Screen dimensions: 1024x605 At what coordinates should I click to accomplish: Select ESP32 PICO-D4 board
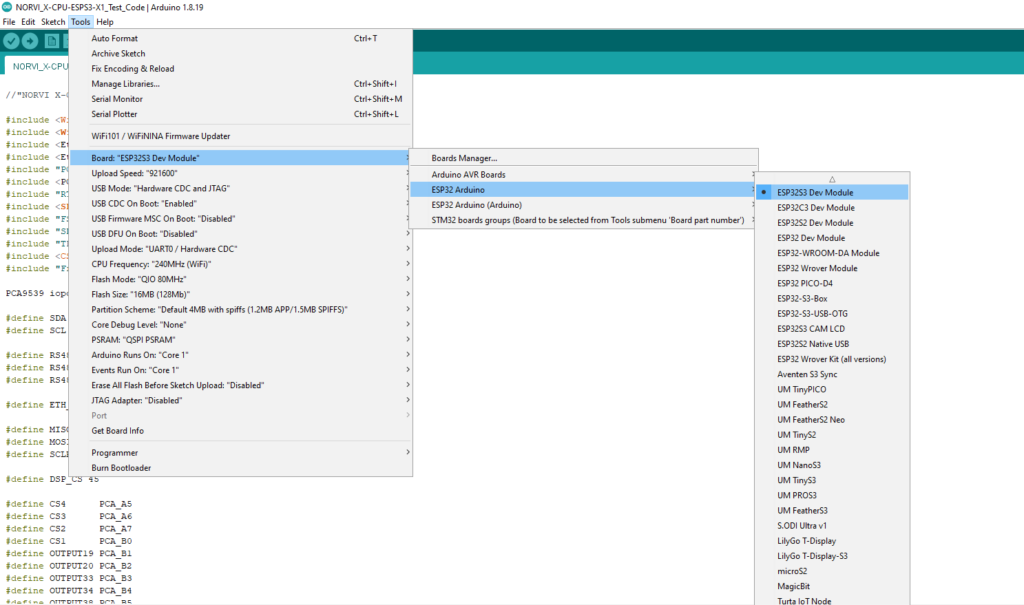coord(832,284)
